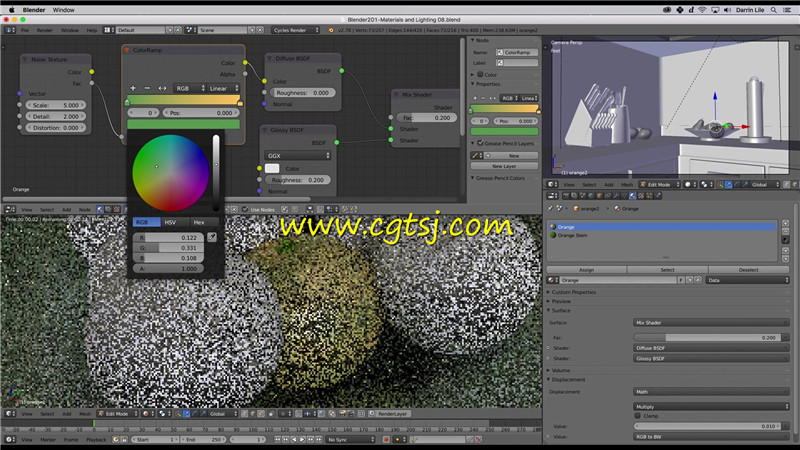Adjust the Mix Shader Fac slider

click(x=427, y=117)
